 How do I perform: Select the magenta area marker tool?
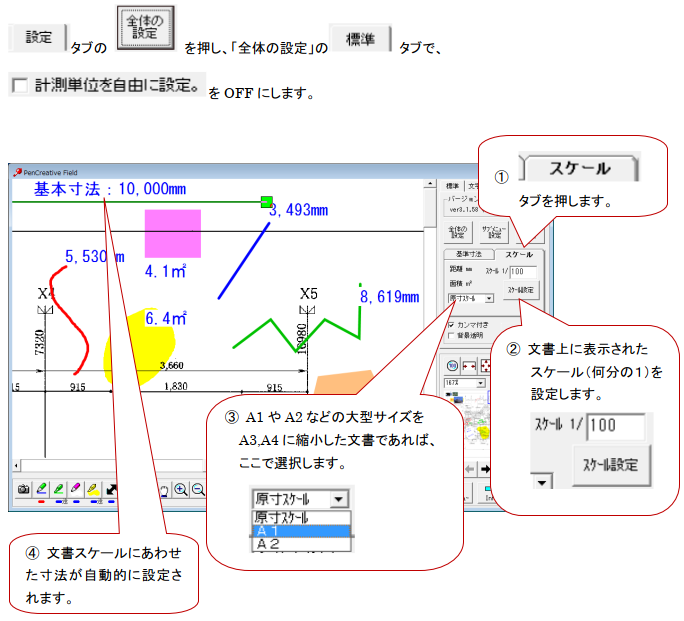click(x=76, y=489)
